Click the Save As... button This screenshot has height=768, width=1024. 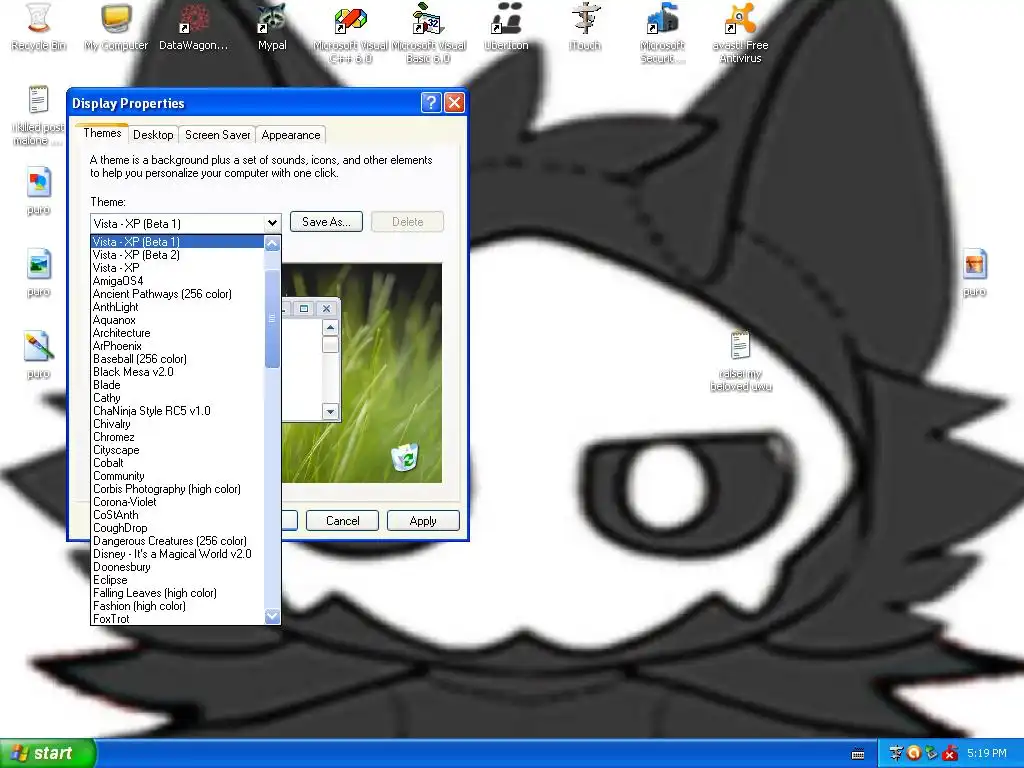click(x=326, y=222)
